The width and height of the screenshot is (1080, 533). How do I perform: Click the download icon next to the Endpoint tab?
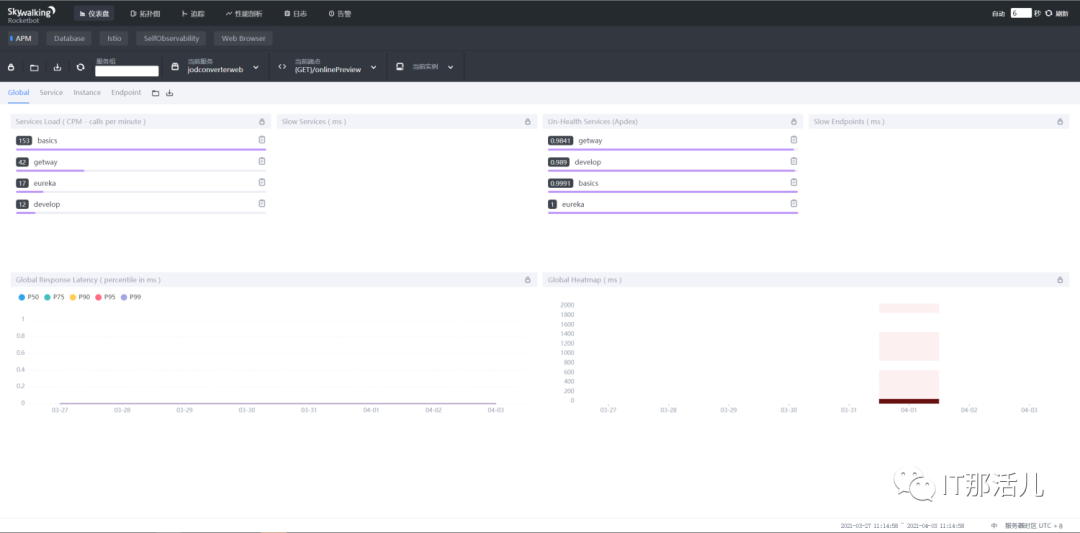169,93
